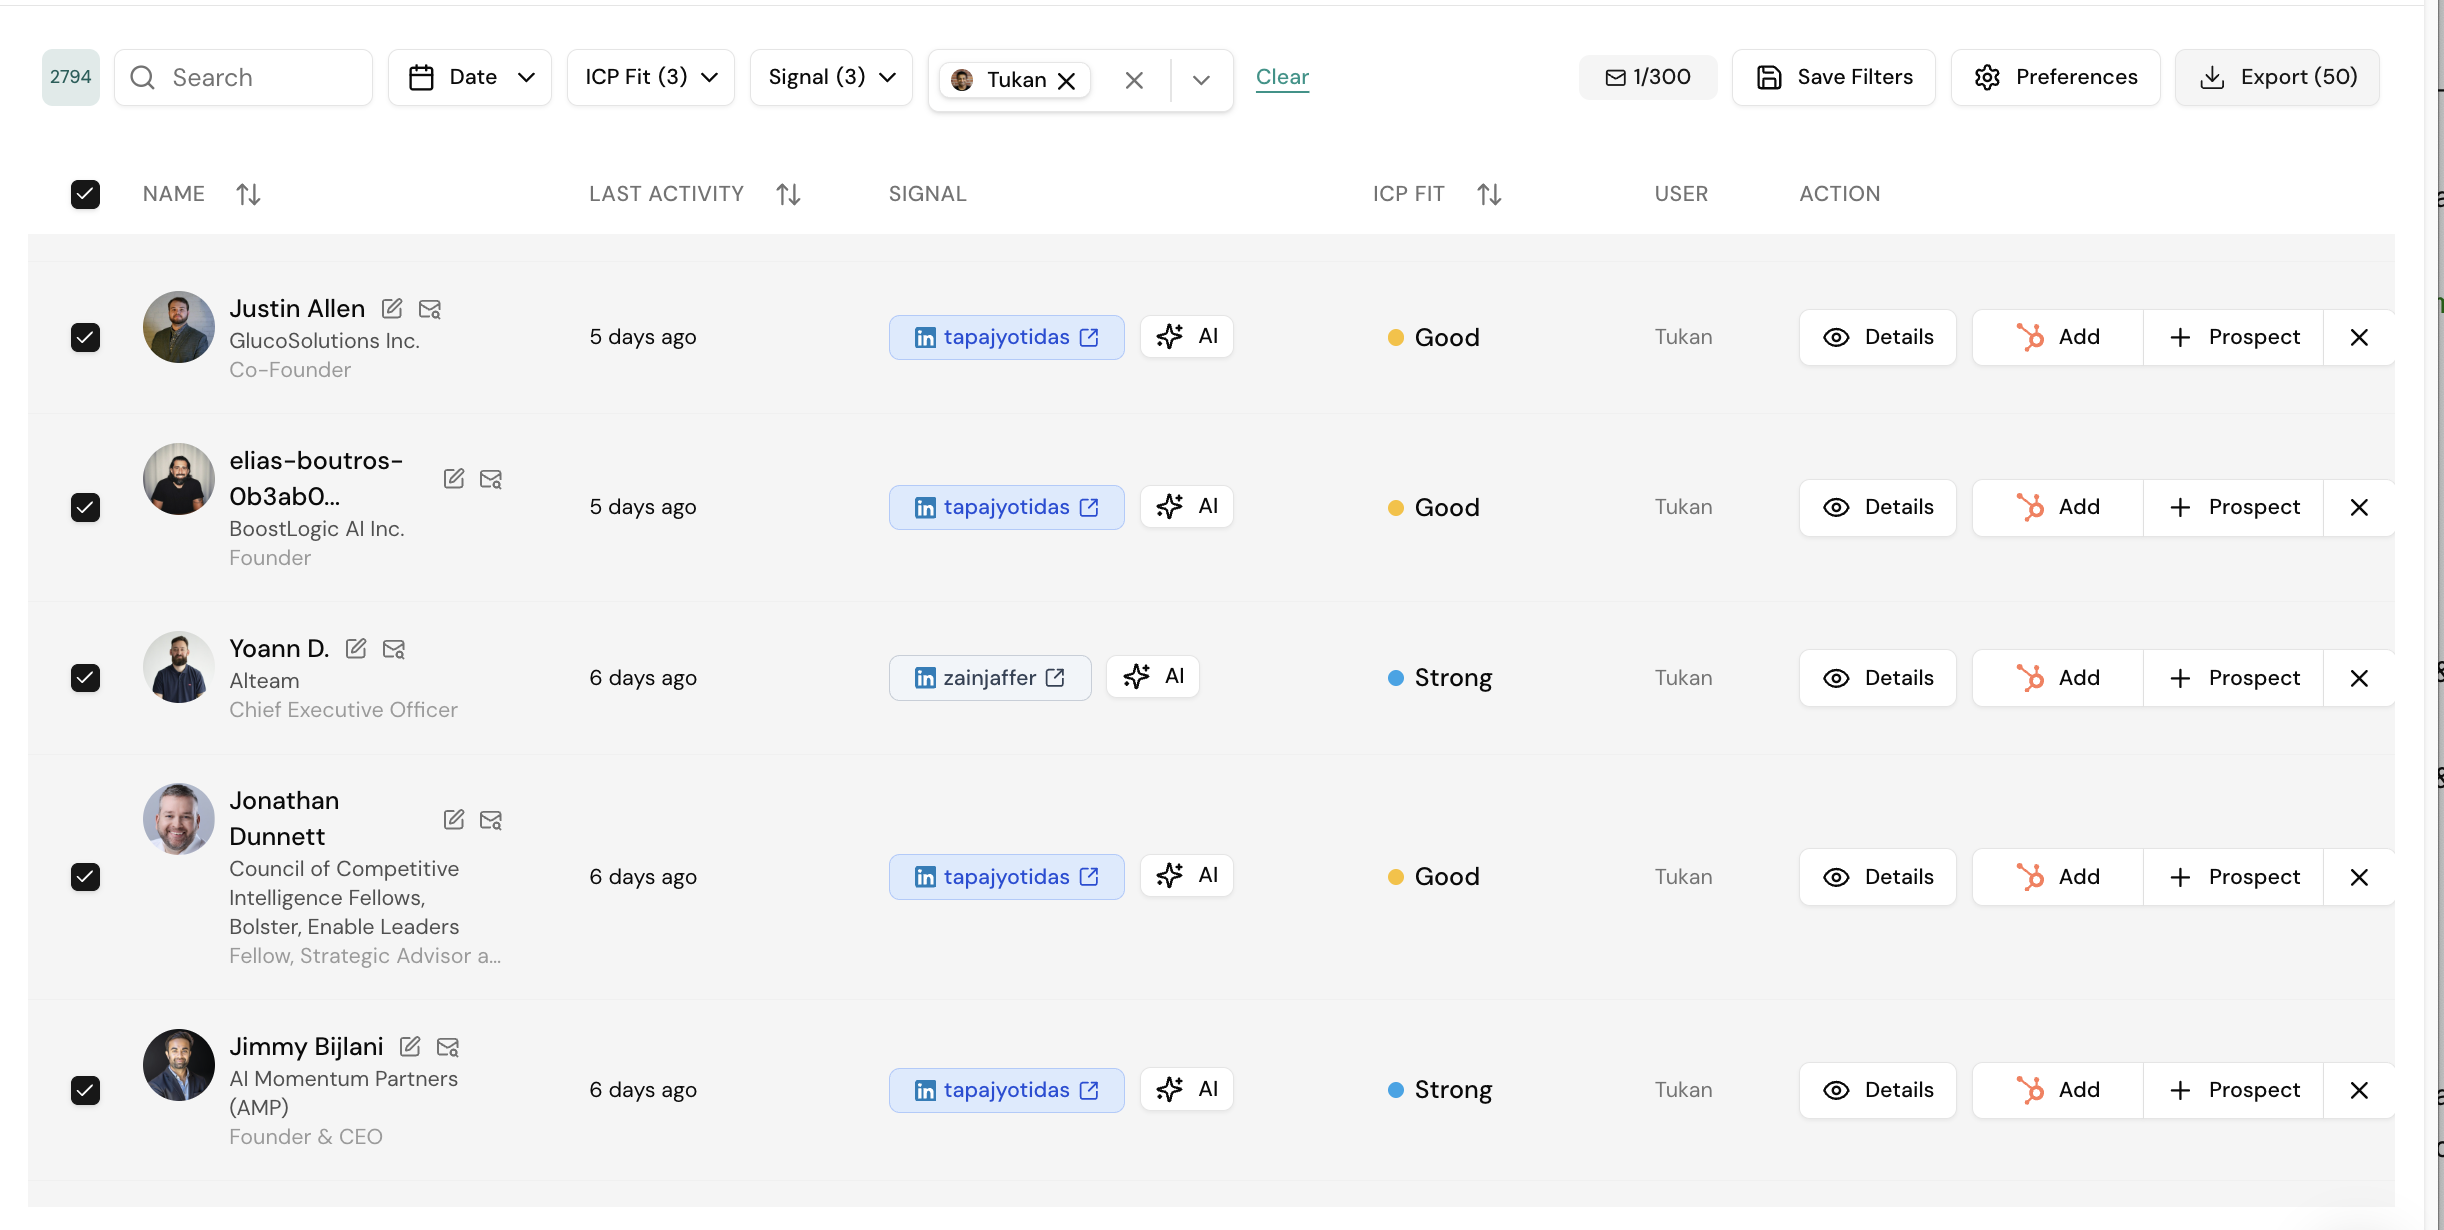Screen dimensions: 2444x1230
Task: Click email lookup icon beside Yoann D.
Action: [x=394, y=649]
